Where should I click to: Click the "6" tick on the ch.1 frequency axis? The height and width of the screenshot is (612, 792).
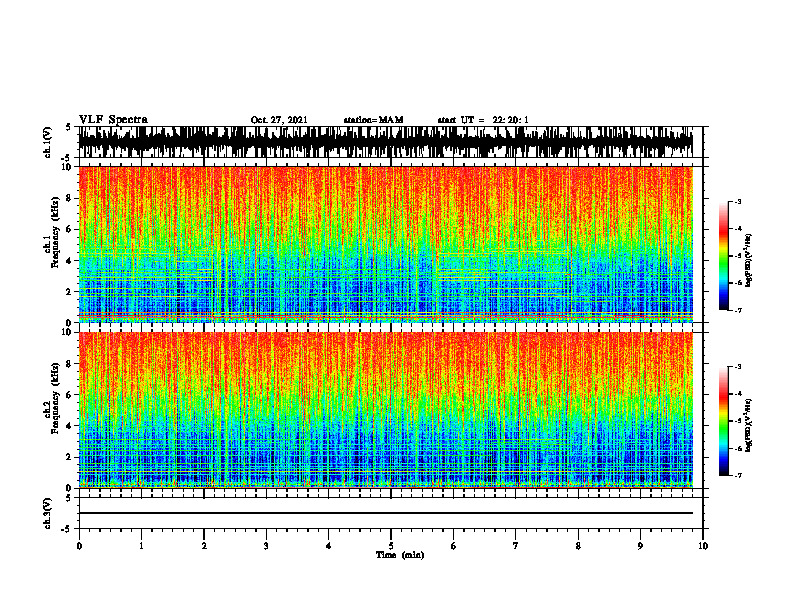tap(69, 229)
